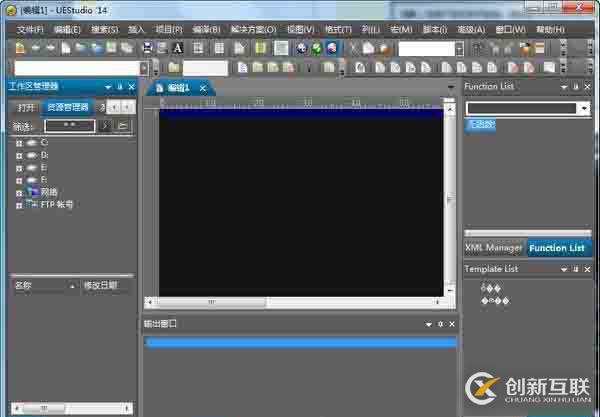Click the D: drive icon
Image resolution: width=600 pixels, height=417 pixels.
click(x=32, y=155)
